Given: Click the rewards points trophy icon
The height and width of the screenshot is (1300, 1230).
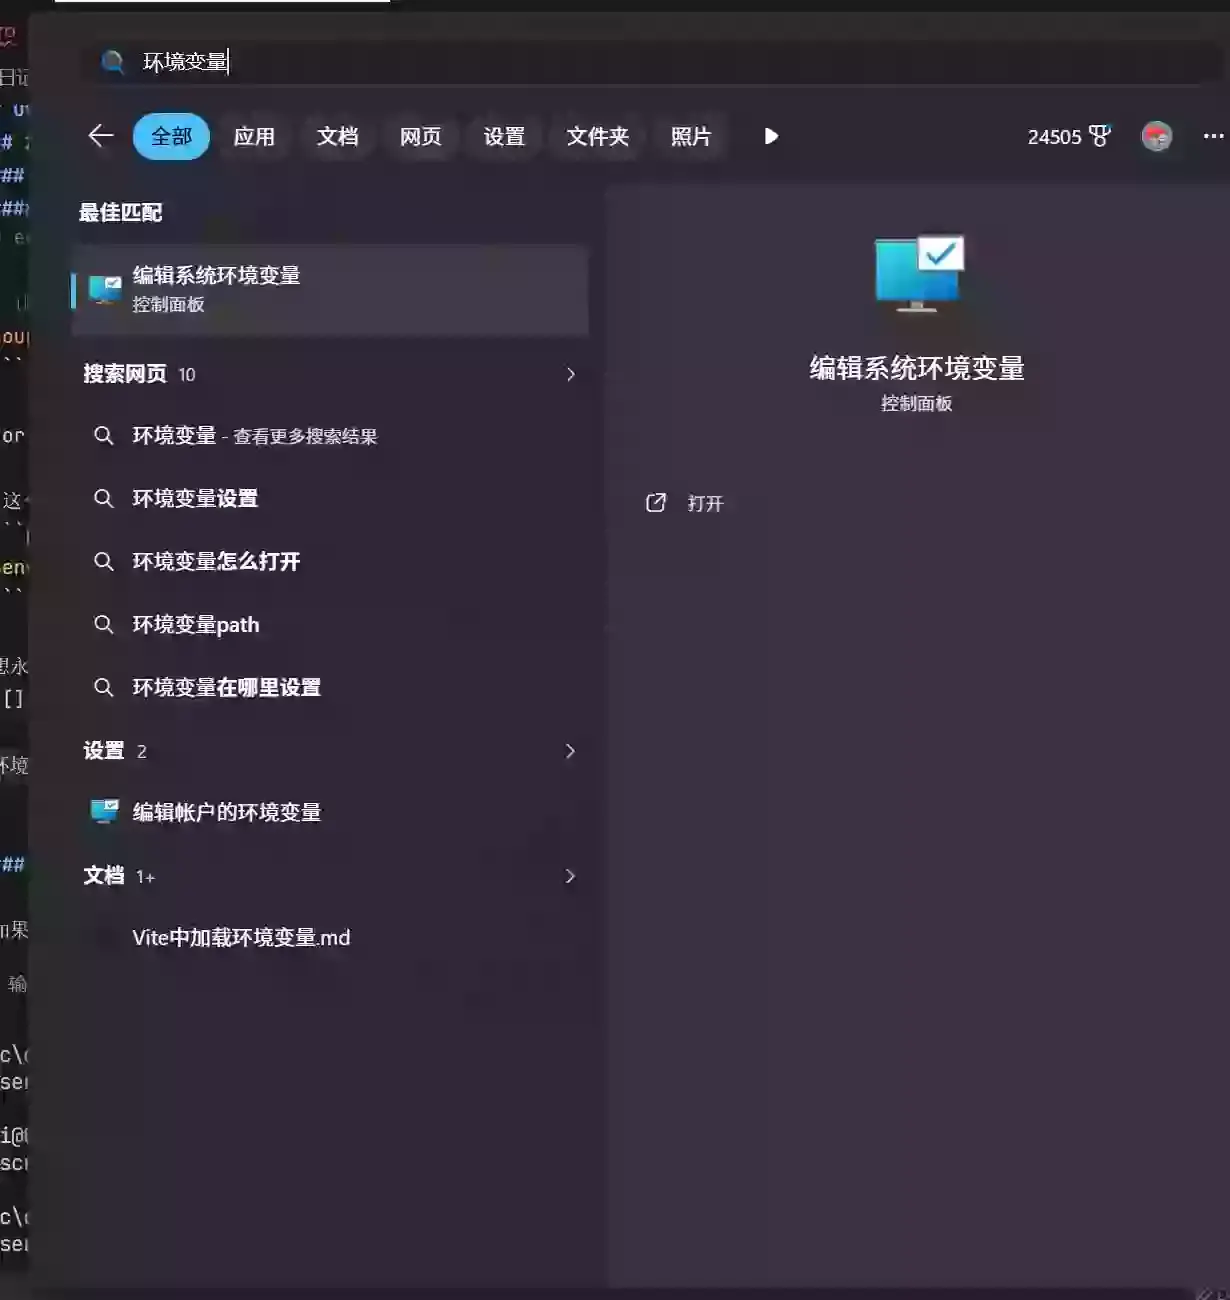Looking at the screenshot, I should click(x=1100, y=137).
